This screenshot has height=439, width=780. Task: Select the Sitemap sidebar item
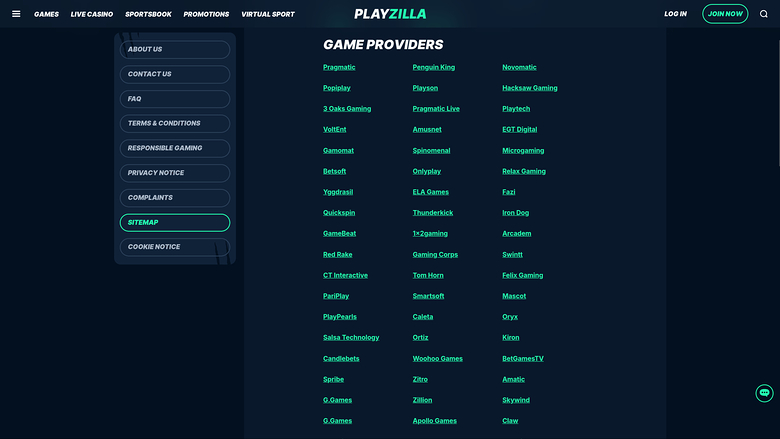[175, 222]
